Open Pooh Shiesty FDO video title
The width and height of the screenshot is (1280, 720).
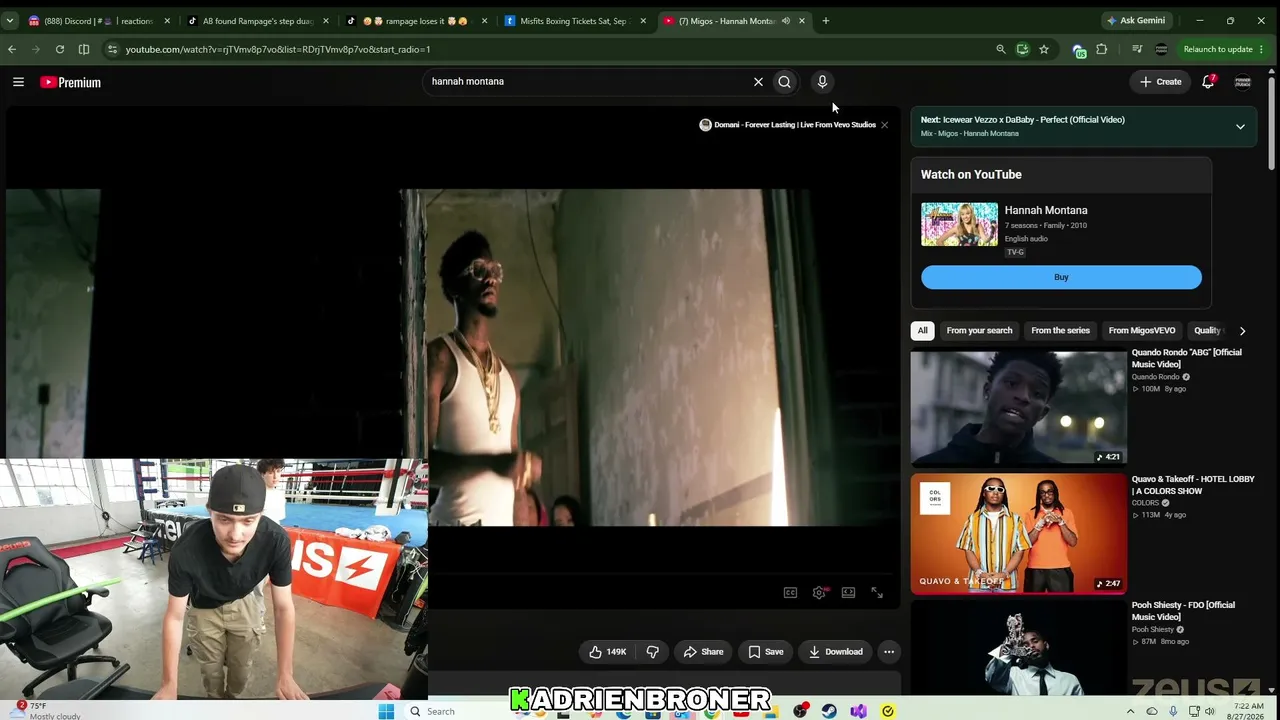(x=1184, y=611)
